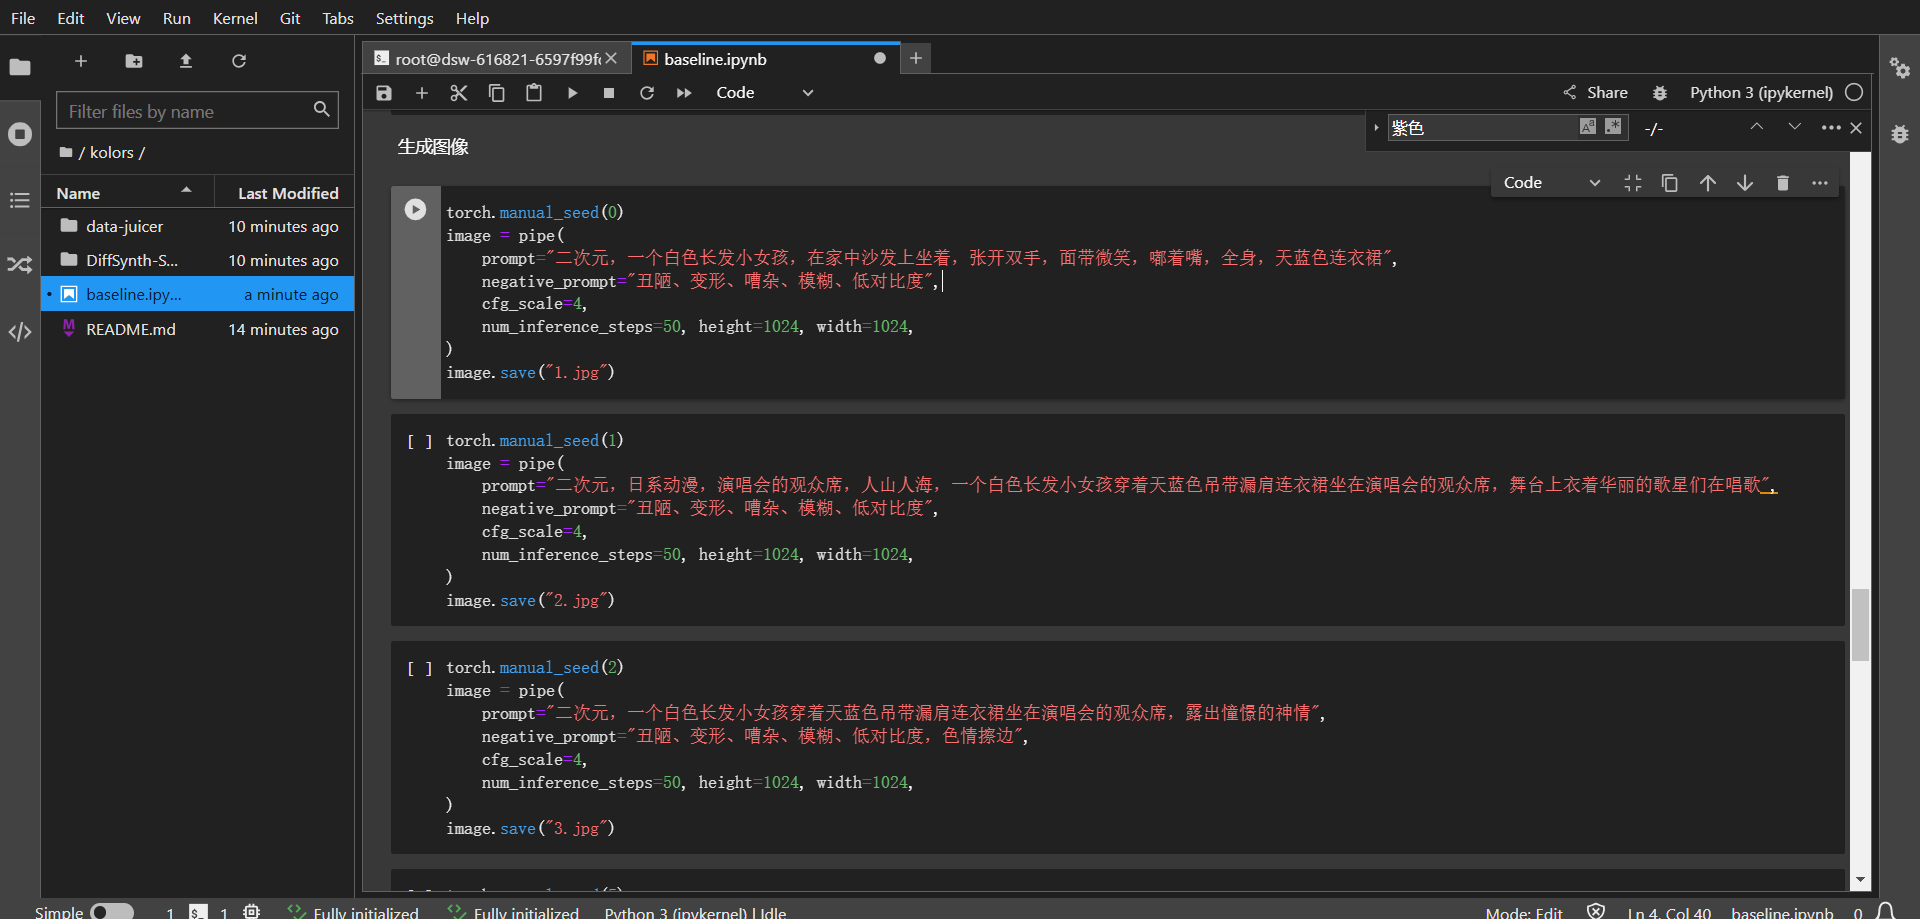The image size is (1920, 919).
Task: Open the Table of Contents sidebar
Action: pyautogui.click(x=20, y=200)
